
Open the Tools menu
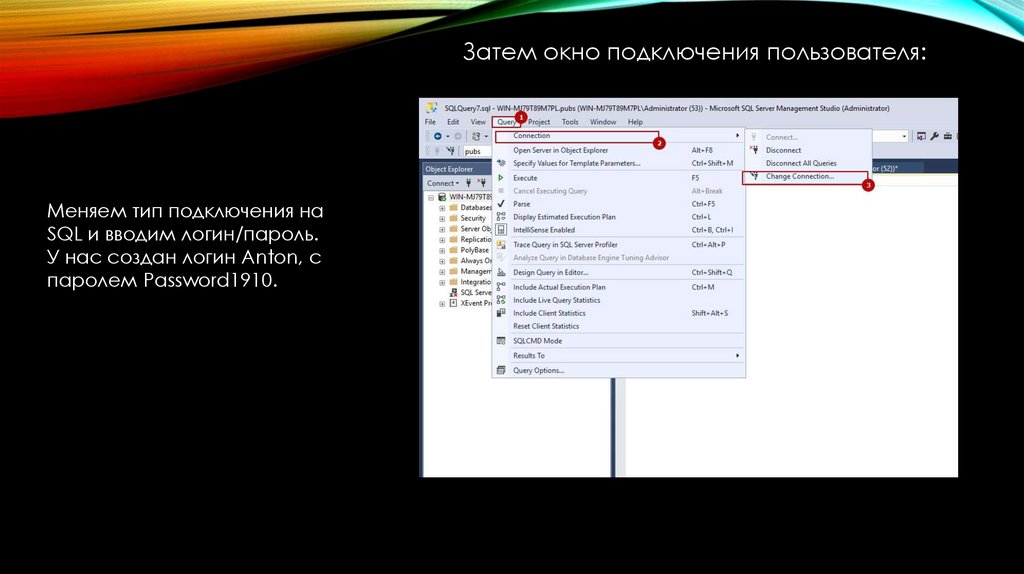click(x=569, y=122)
